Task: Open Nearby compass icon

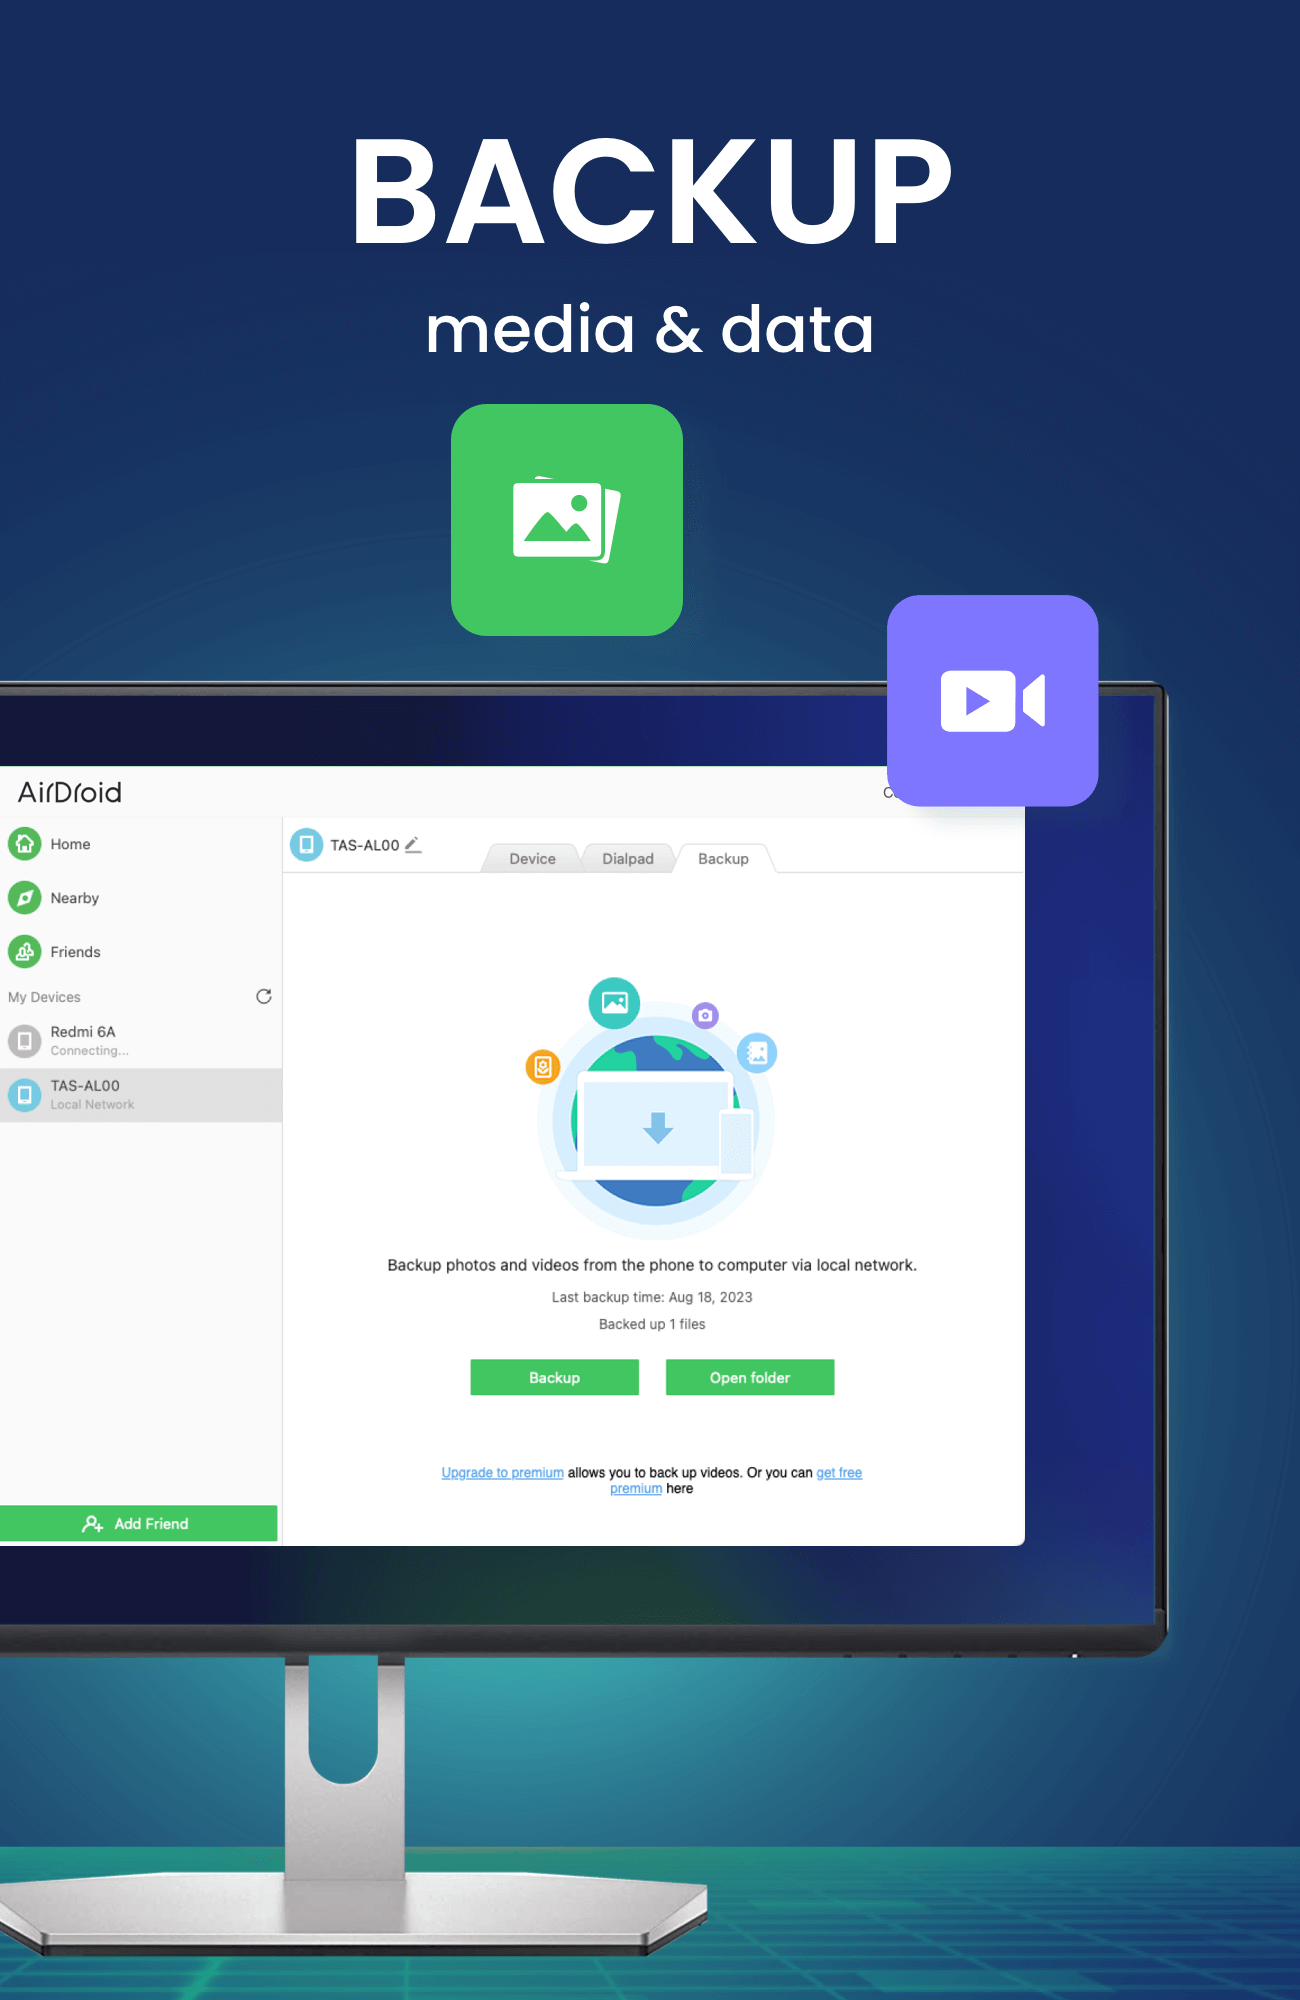Action: [x=25, y=898]
